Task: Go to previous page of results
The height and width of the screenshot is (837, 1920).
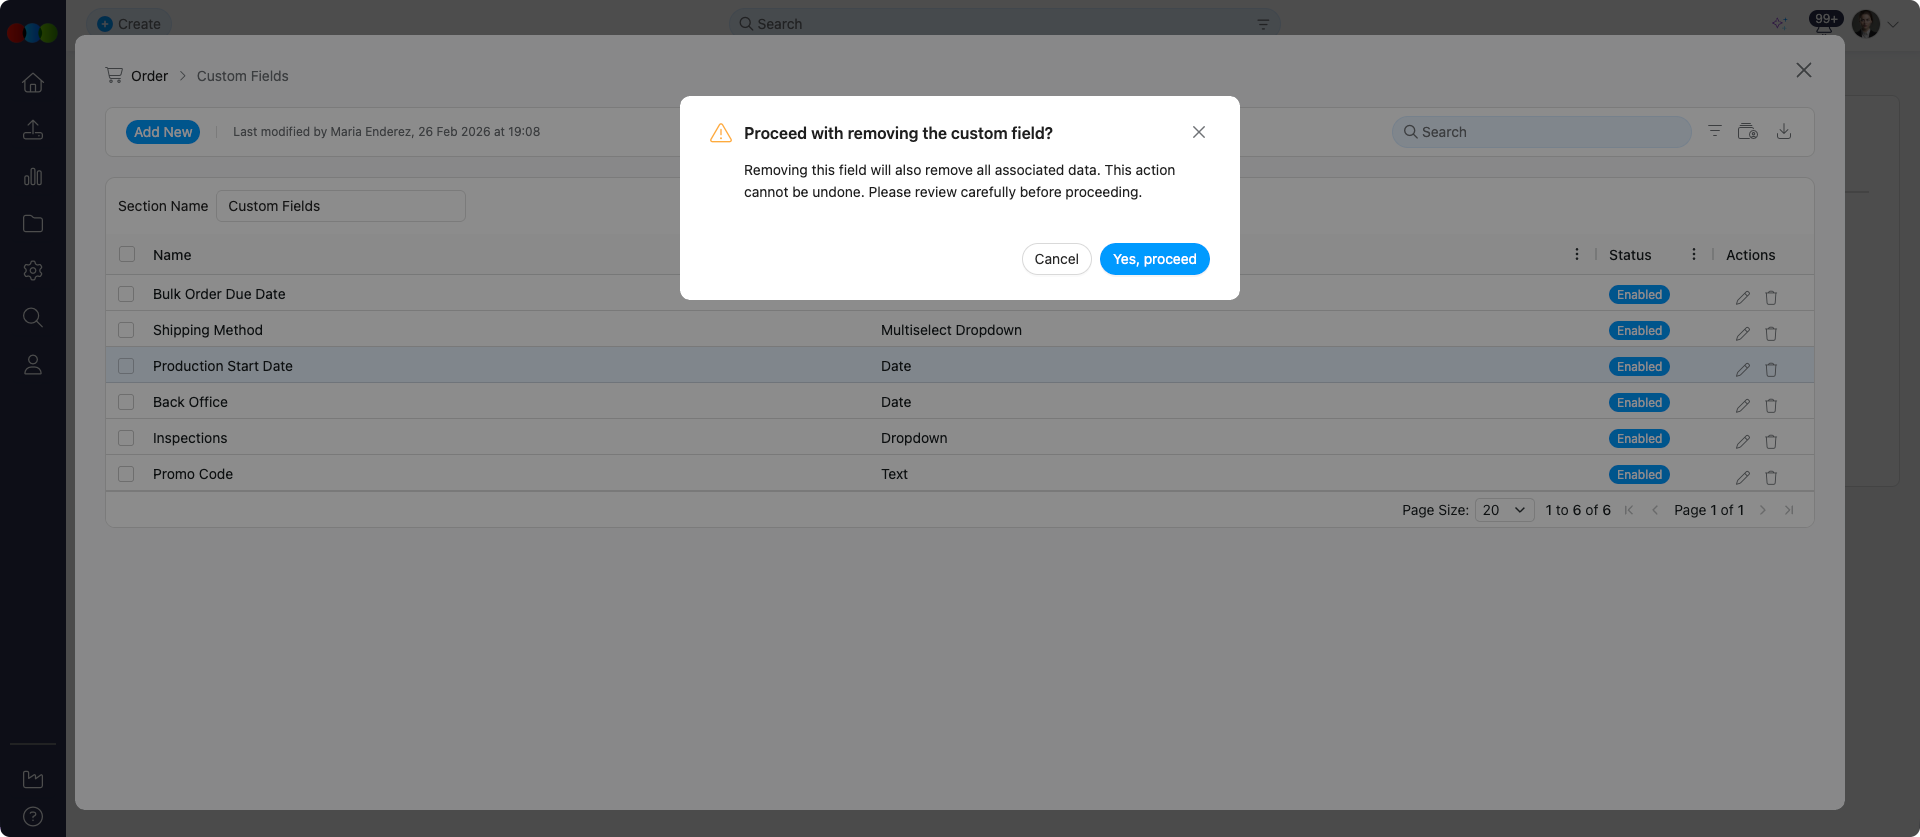Action: click(1655, 510)
